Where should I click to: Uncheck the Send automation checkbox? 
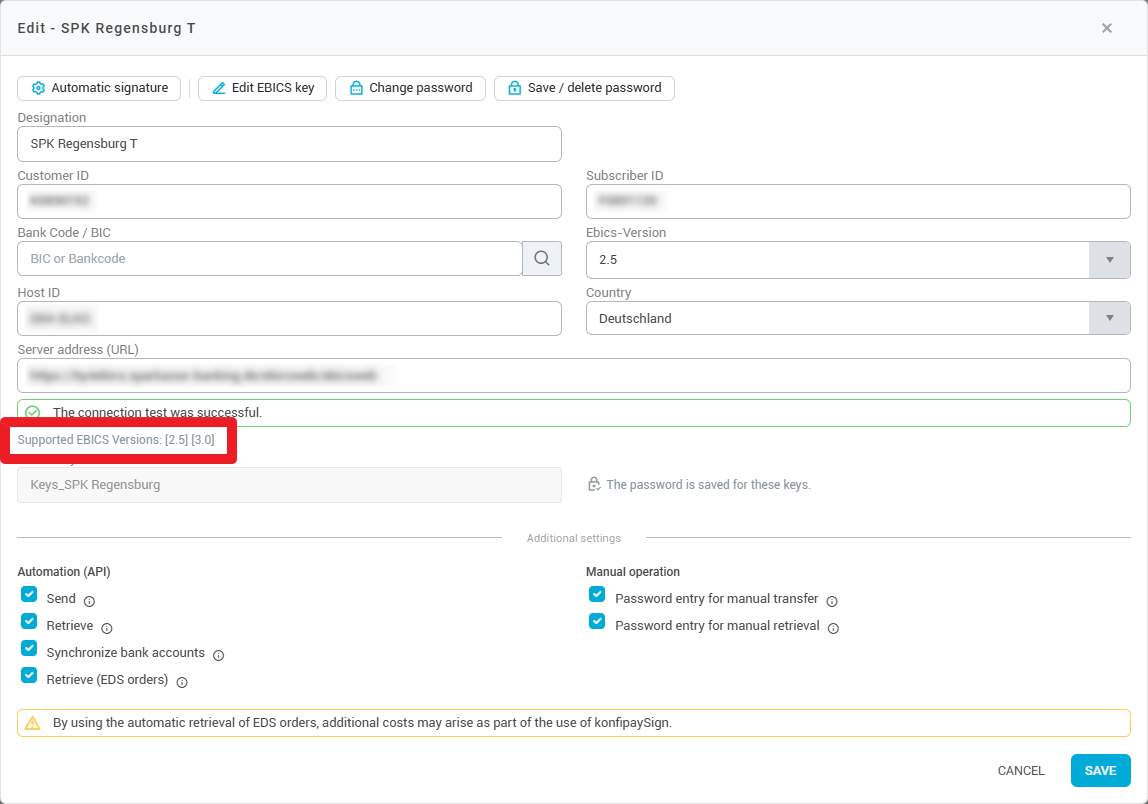29,594
